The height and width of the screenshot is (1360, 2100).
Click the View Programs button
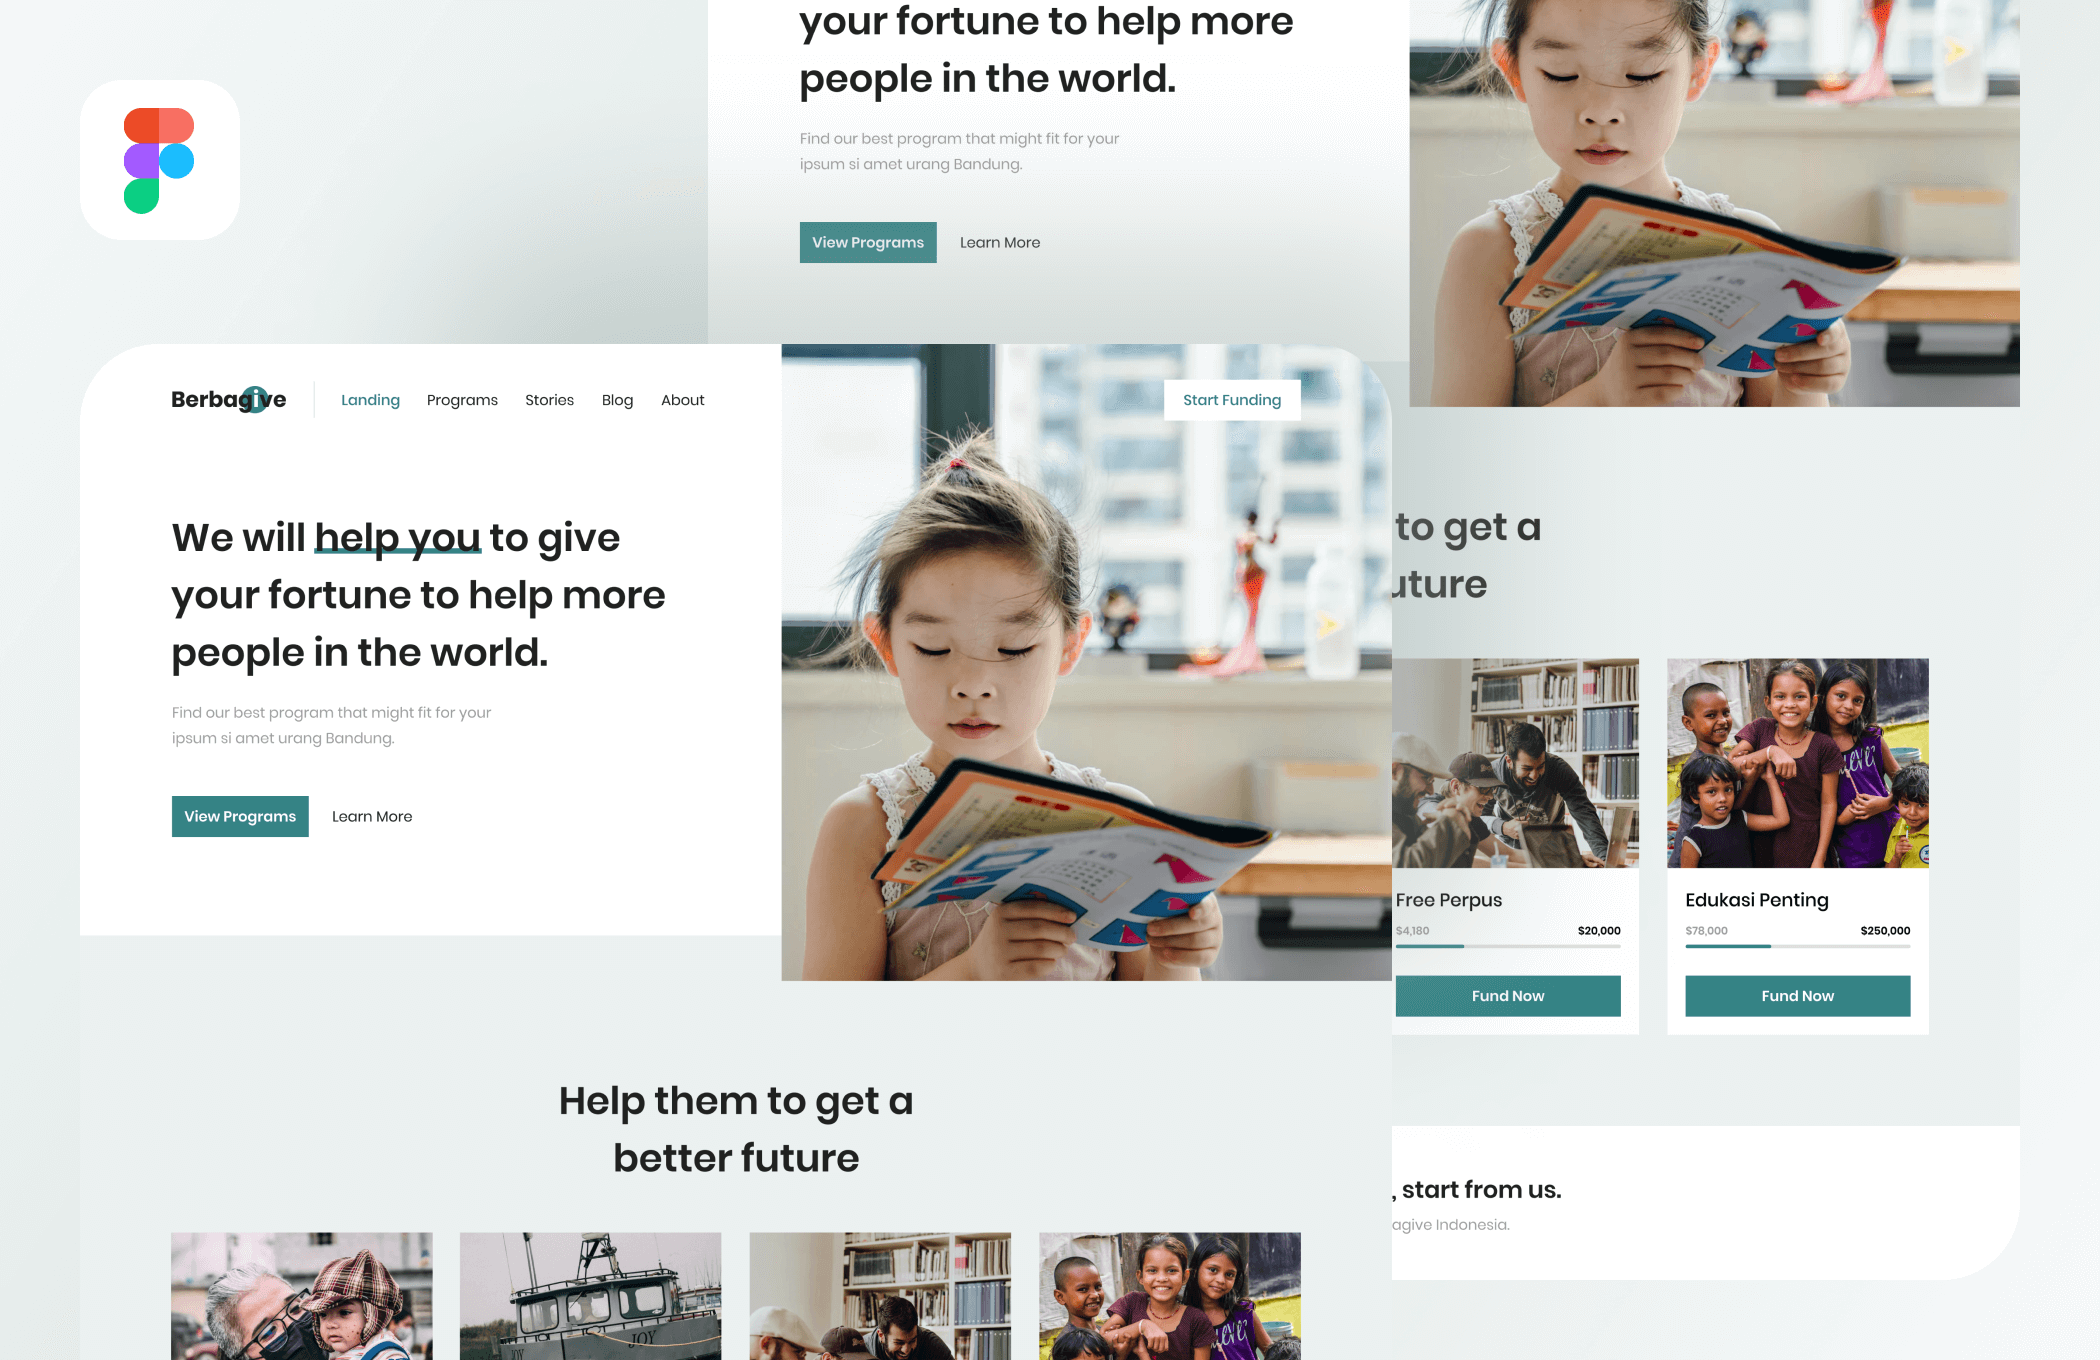click(239, 815)
